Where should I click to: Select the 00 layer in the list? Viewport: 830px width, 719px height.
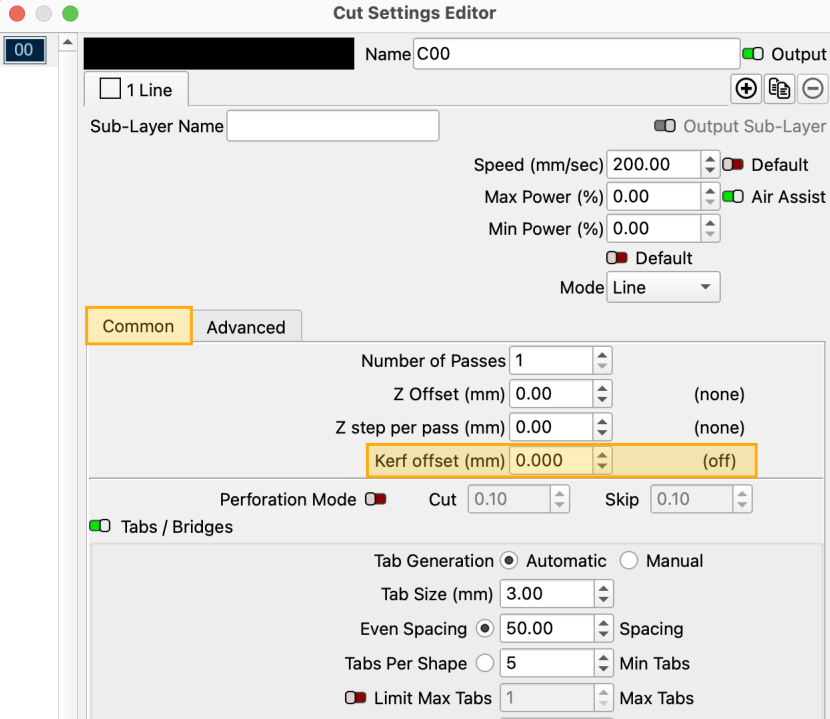click(x=24, y=50)
